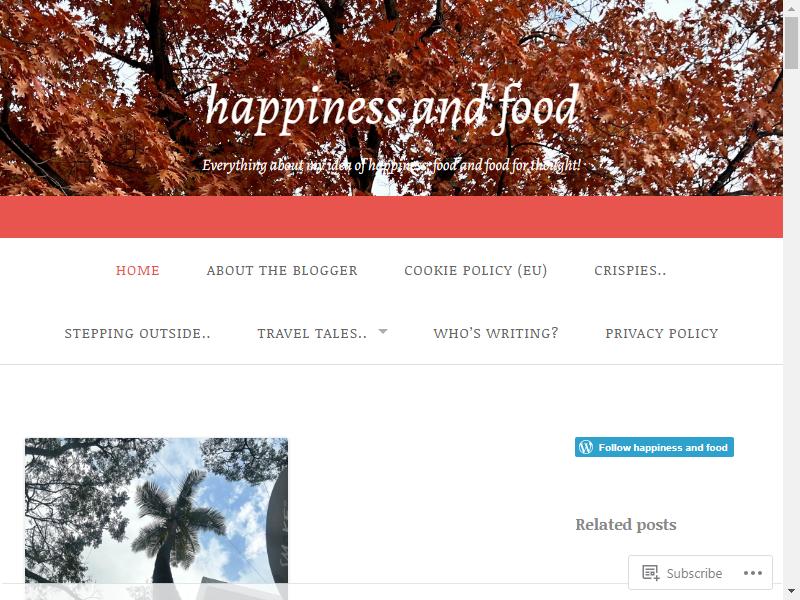Screen dimensions: 800x600
Task: Open the Who's Writing? page
Action: pos(496,333)
